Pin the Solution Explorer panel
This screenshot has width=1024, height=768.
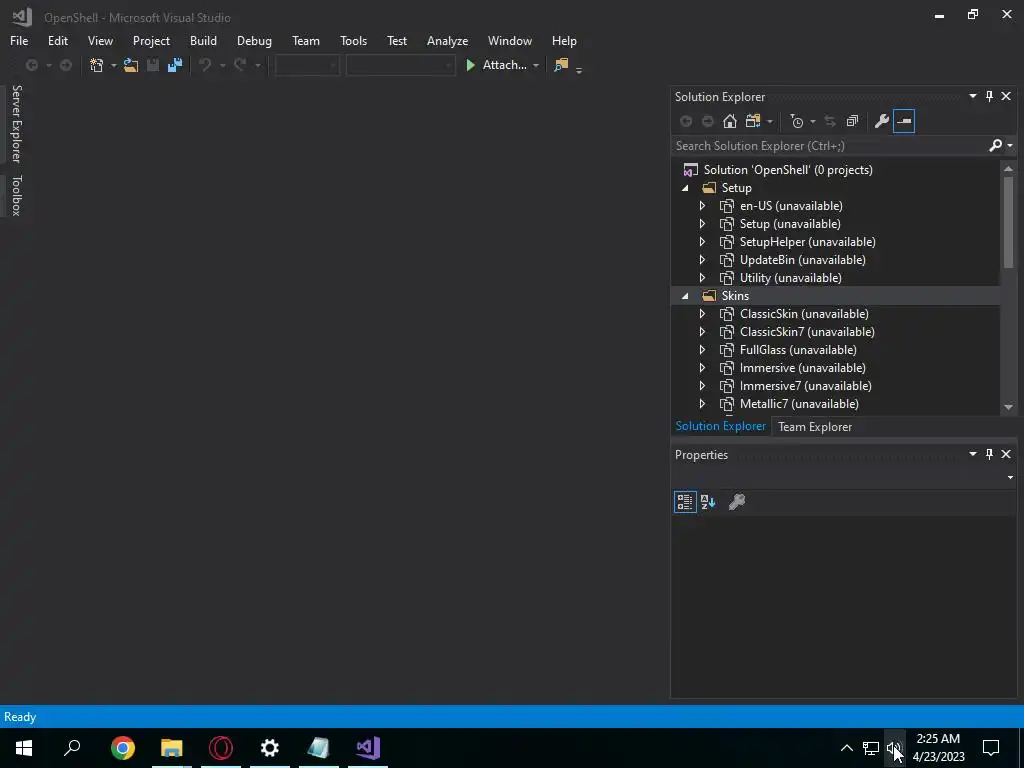click(x=989, y=97)
